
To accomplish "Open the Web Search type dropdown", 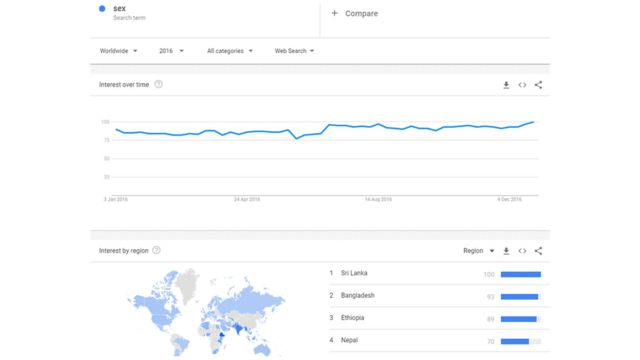I will click(x=294, y=51).
